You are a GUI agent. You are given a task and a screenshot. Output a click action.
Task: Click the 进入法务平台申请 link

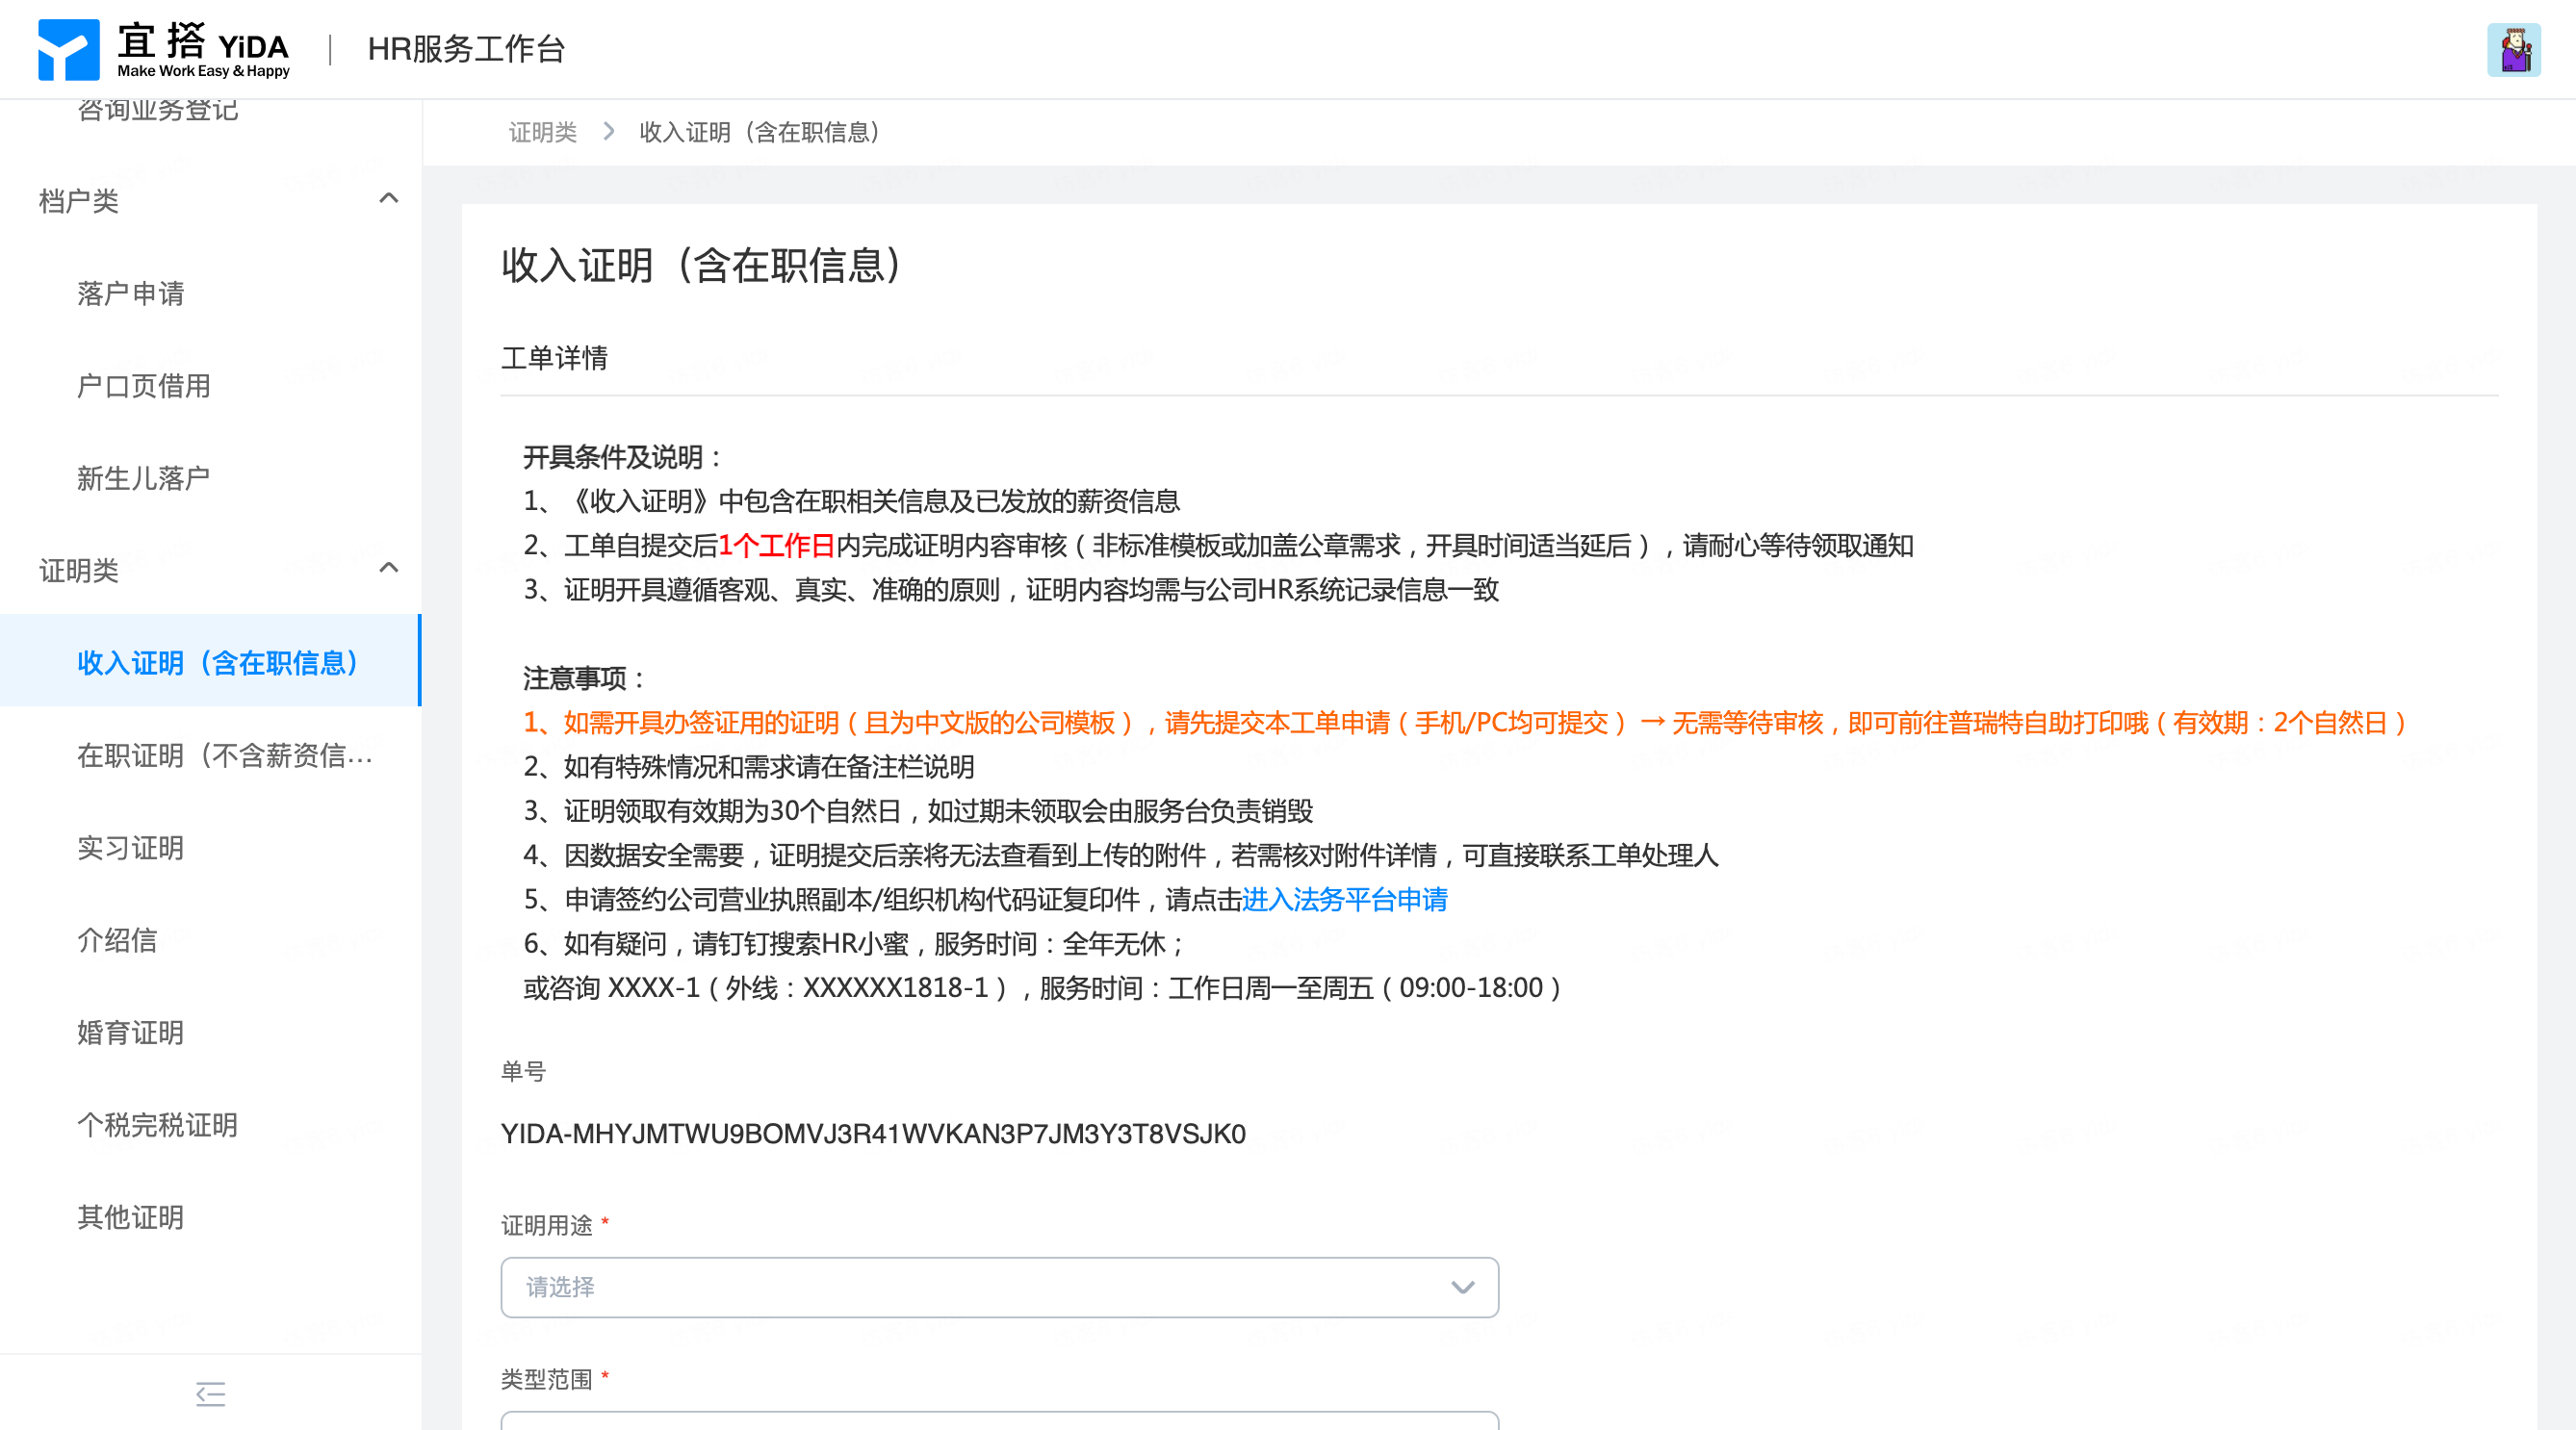click(x=1344, y=899)
